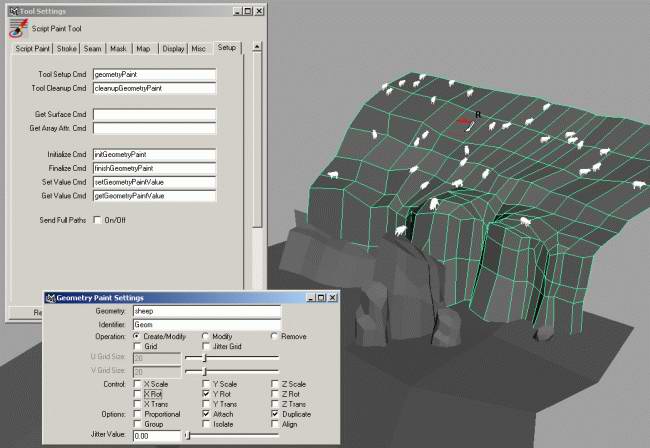Click the empty Get Surface Cmd field

(x=154, y=115)
